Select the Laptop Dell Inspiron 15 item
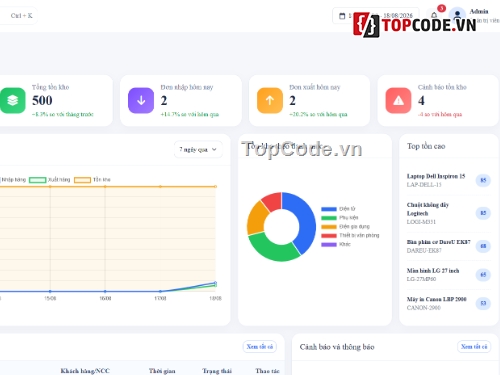 (x=449, y=180)
